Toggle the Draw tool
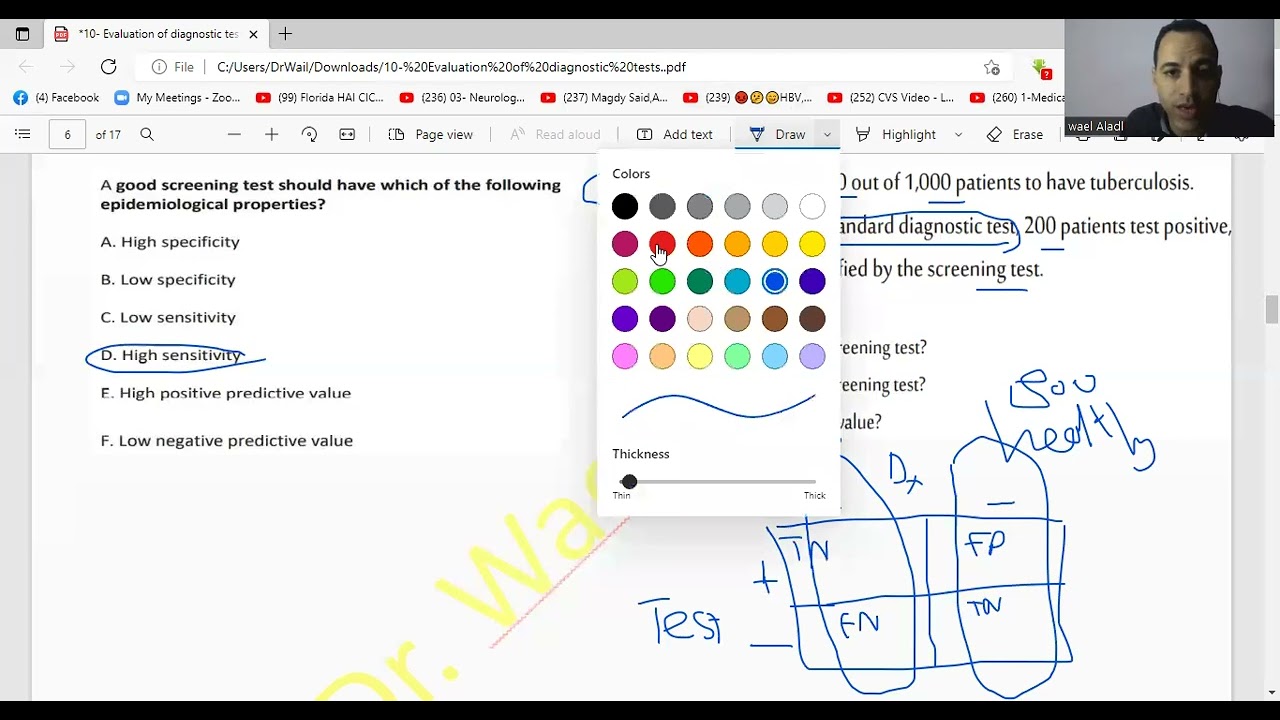The height and width of the screenshot is (720, 1280). pyautogui.click(x=778, y=134)
